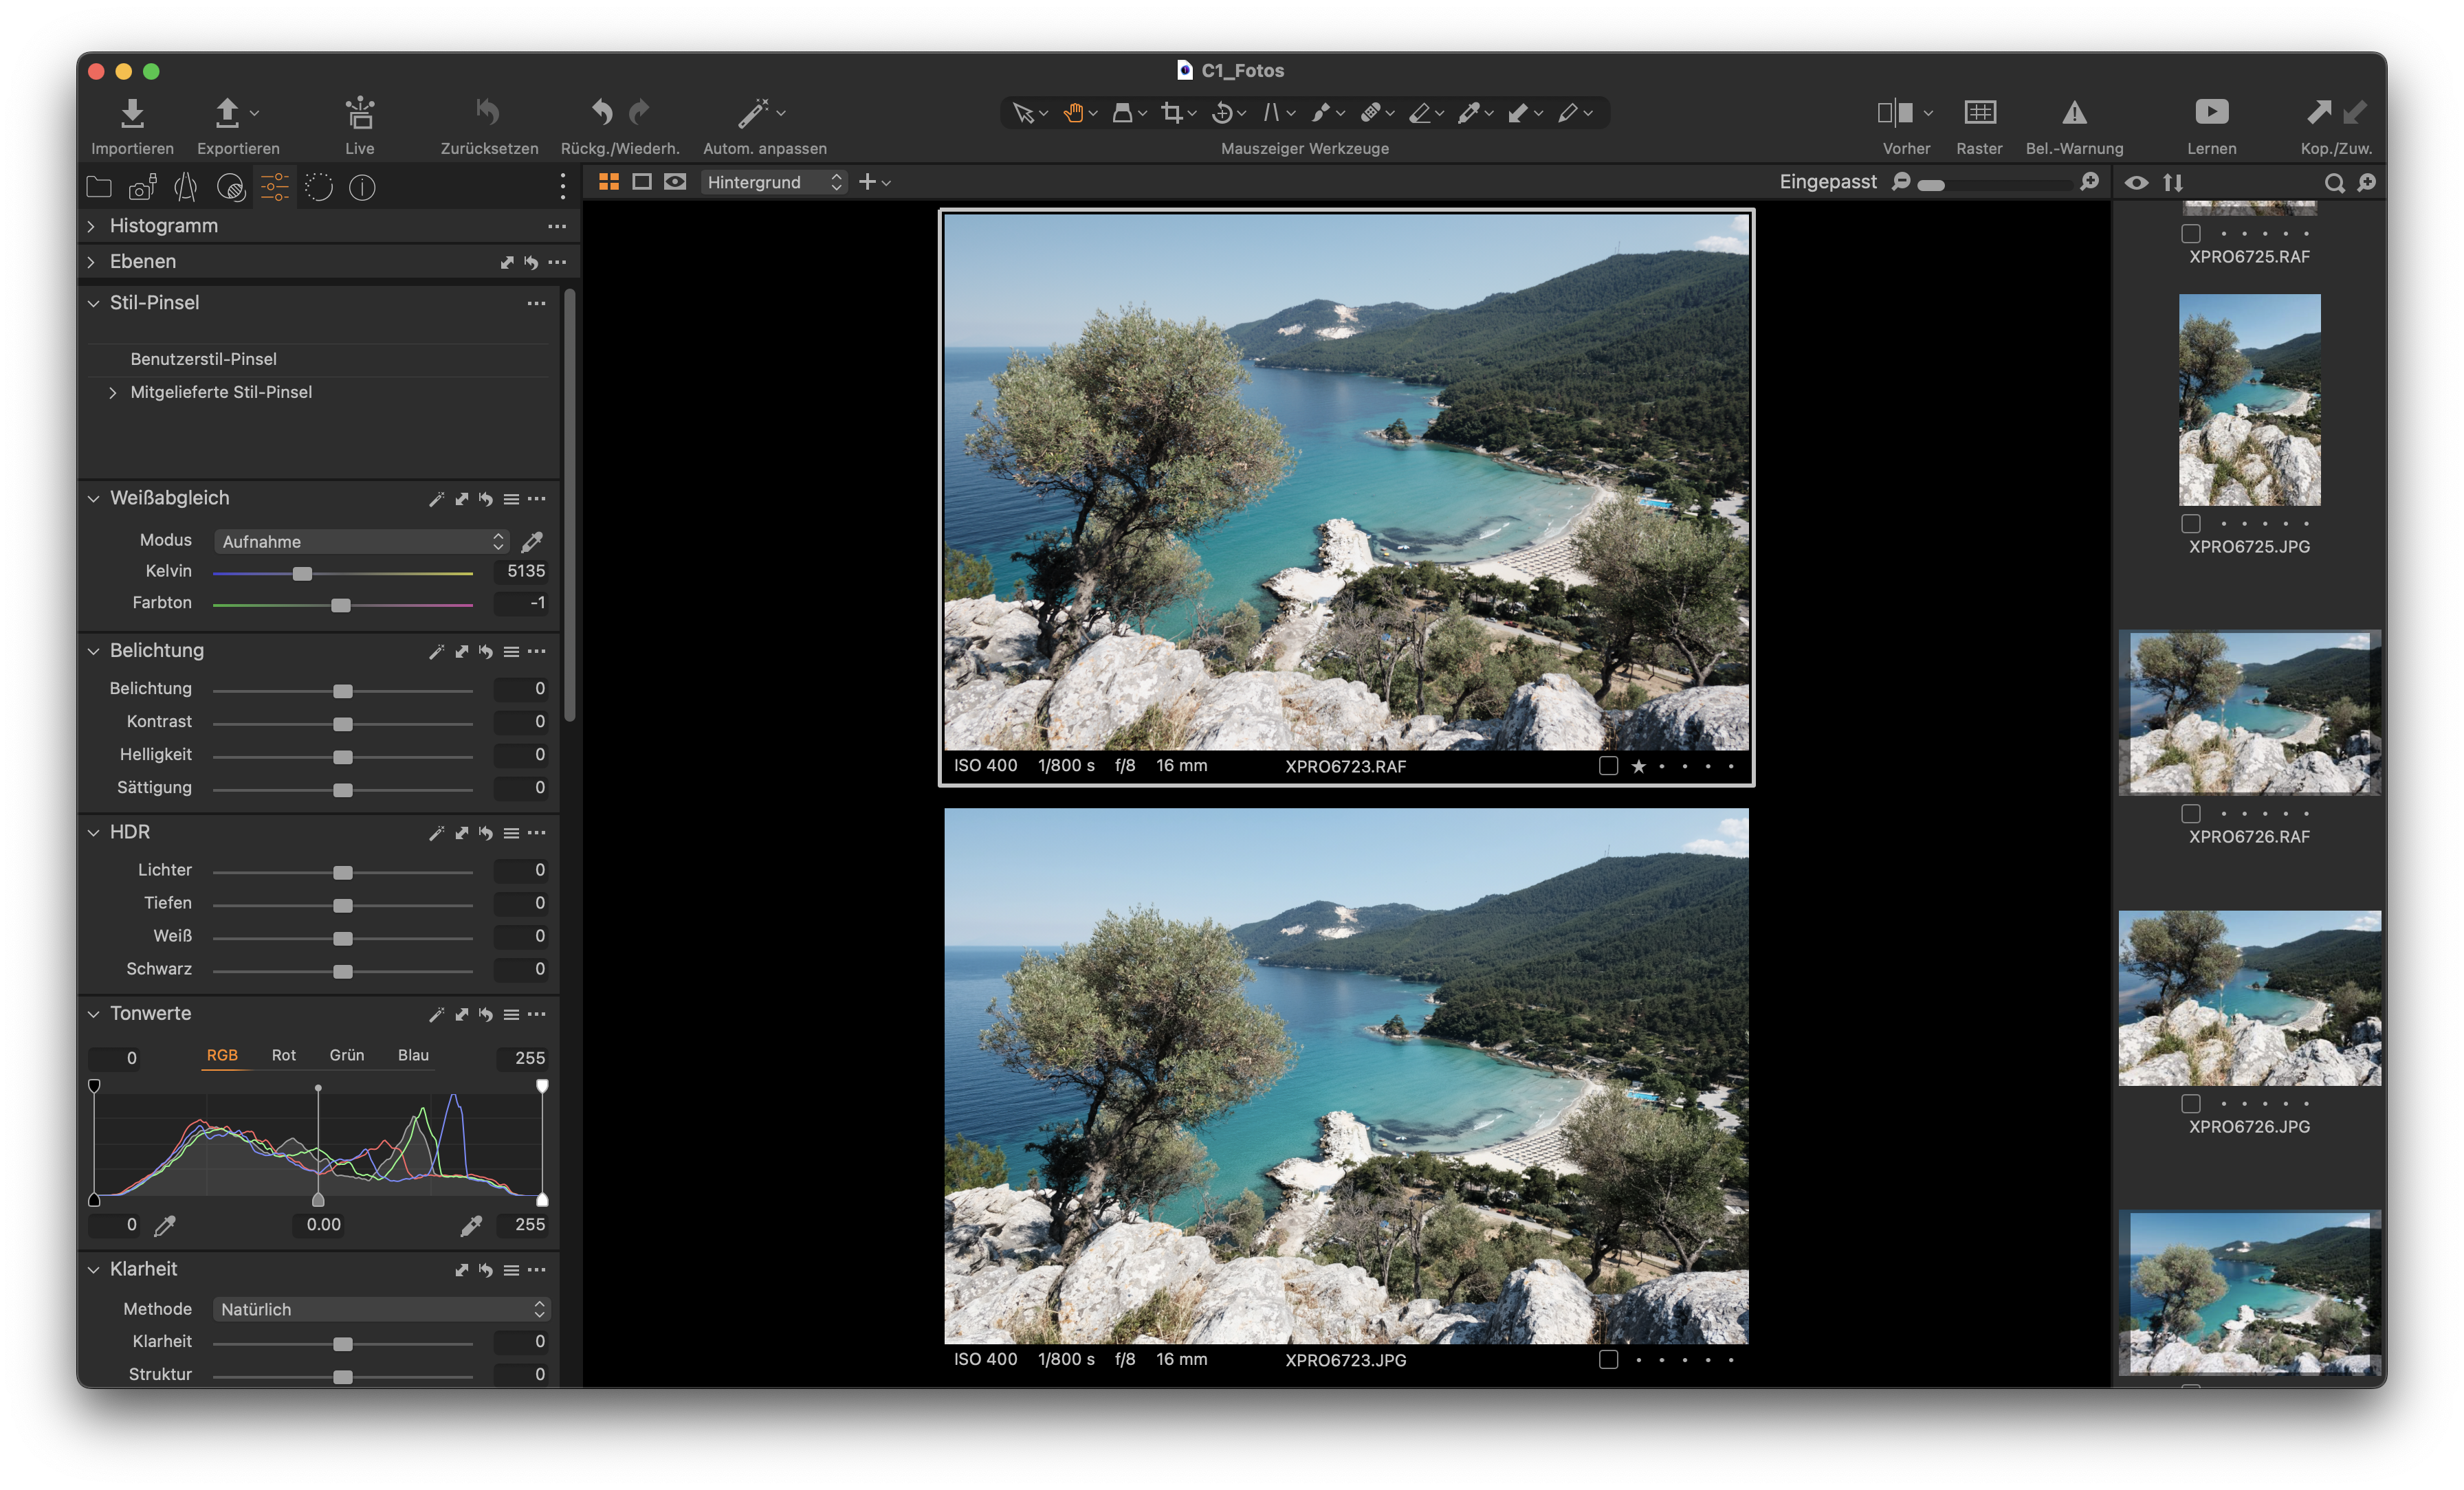Viewport: 2464px width, 1490px height.
Task: Select the crop cursor tool
Action: (1171, 113)
